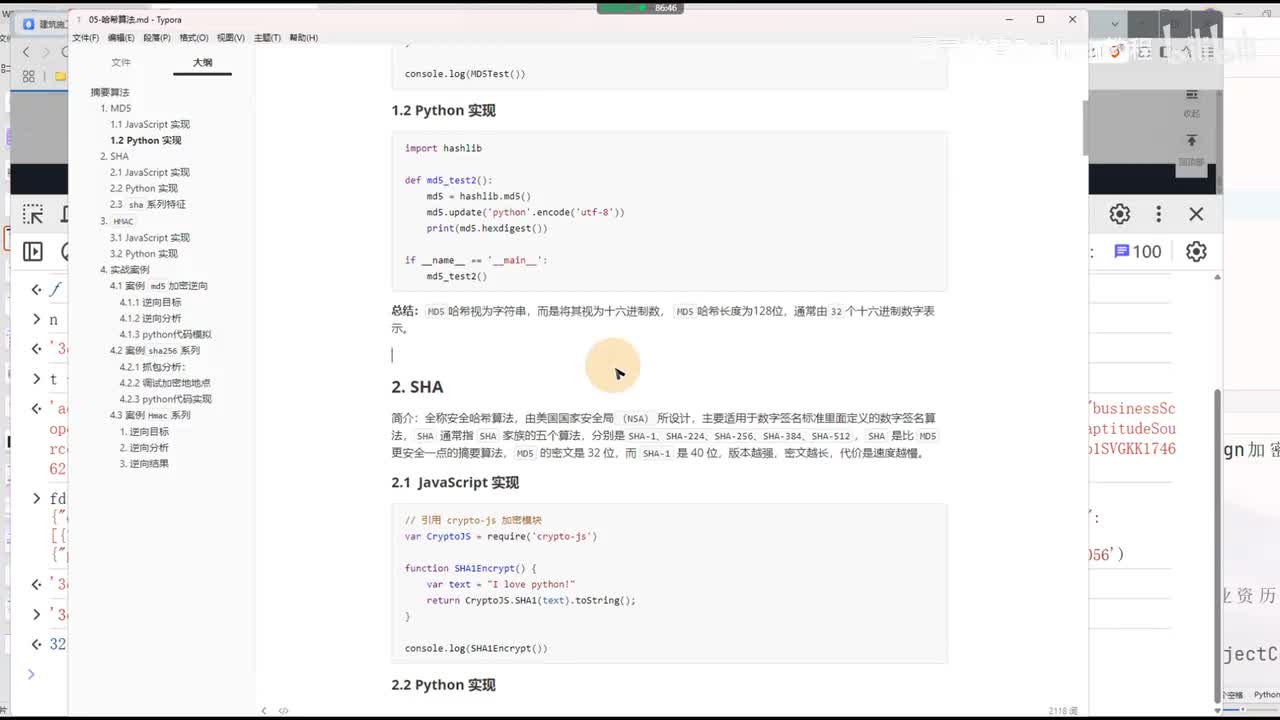Viewport: 1280px width, 720px height.
Task: Open outline item 4.1.1 逆向目标
Action: (x=151, y=302)
